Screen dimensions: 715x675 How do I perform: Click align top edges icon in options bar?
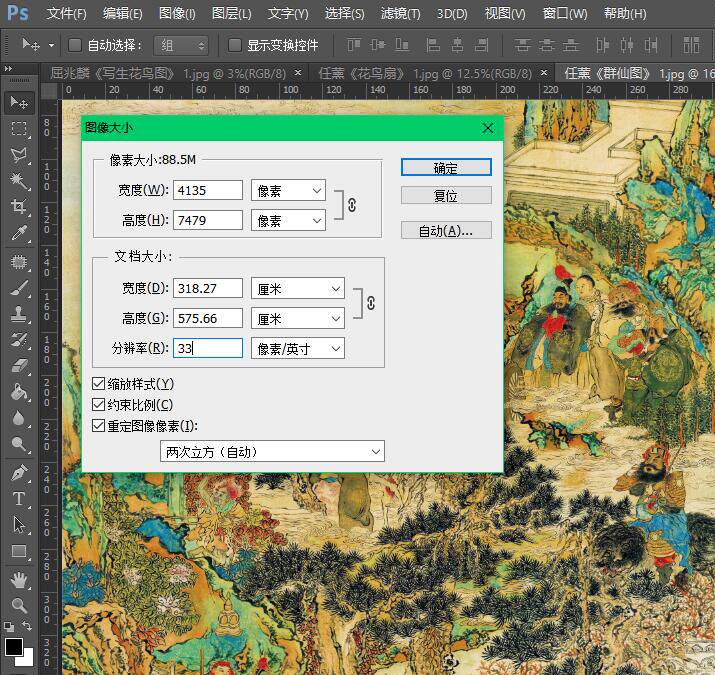[354, 45]
